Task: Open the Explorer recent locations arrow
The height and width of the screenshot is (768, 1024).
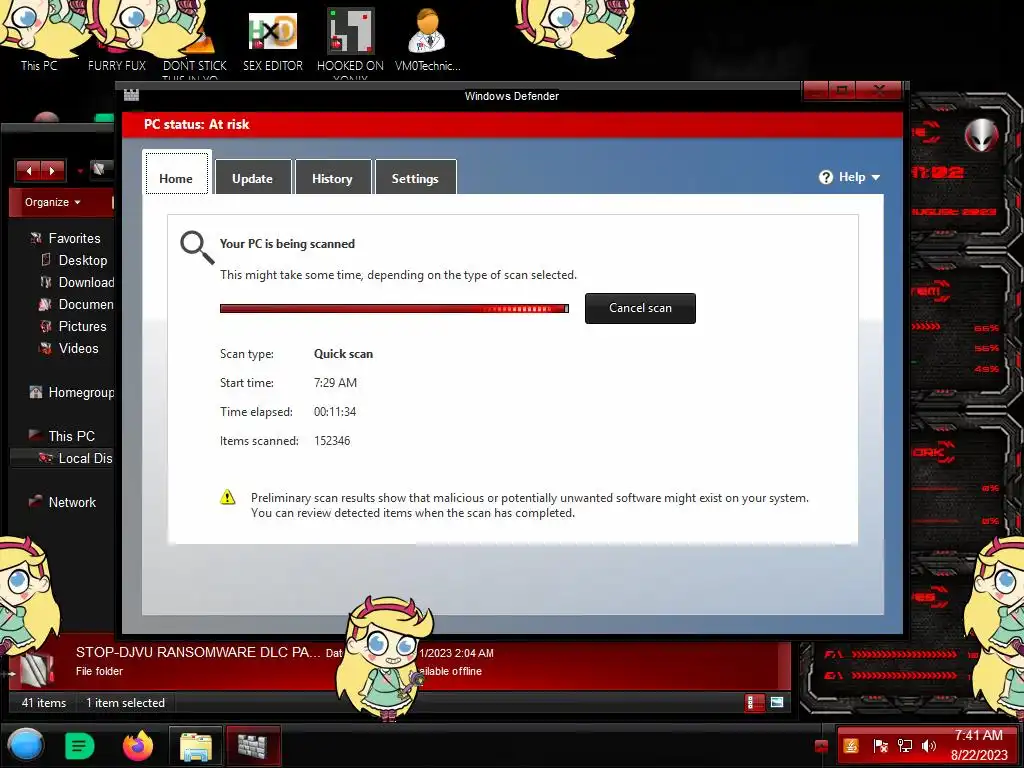Action: (x=80, y=171)
